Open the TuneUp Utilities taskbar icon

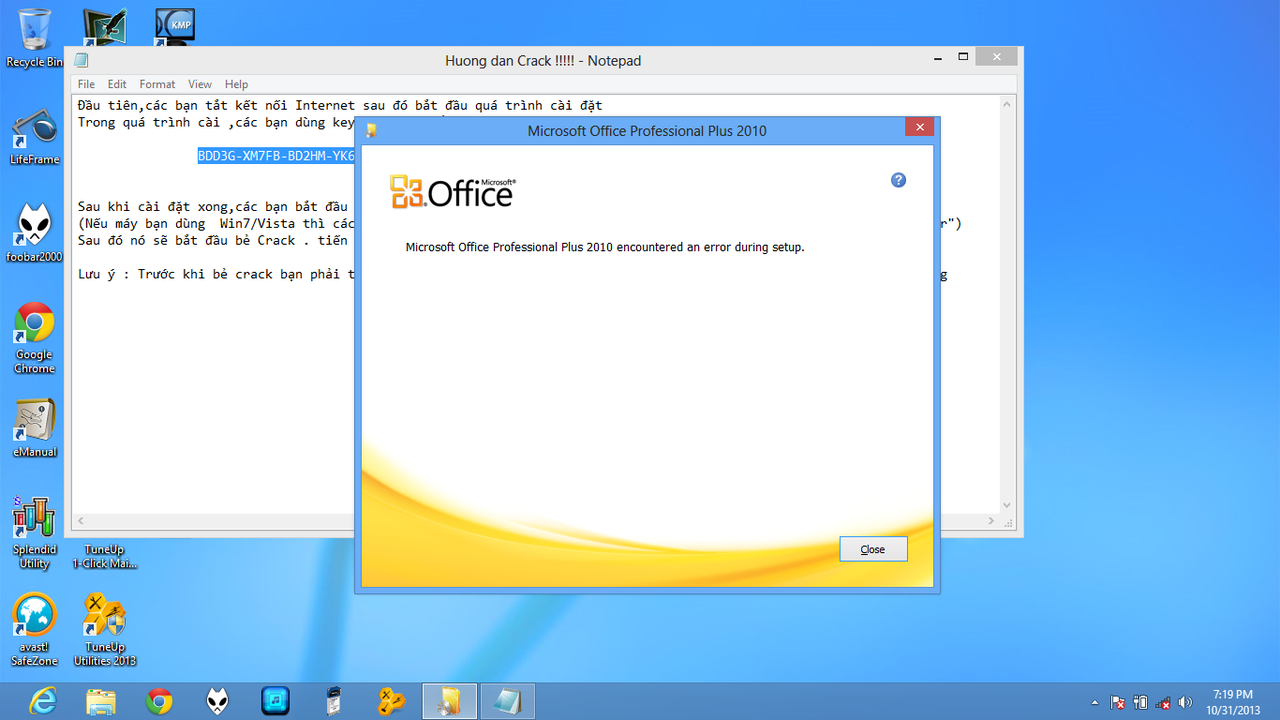point(391,701)
